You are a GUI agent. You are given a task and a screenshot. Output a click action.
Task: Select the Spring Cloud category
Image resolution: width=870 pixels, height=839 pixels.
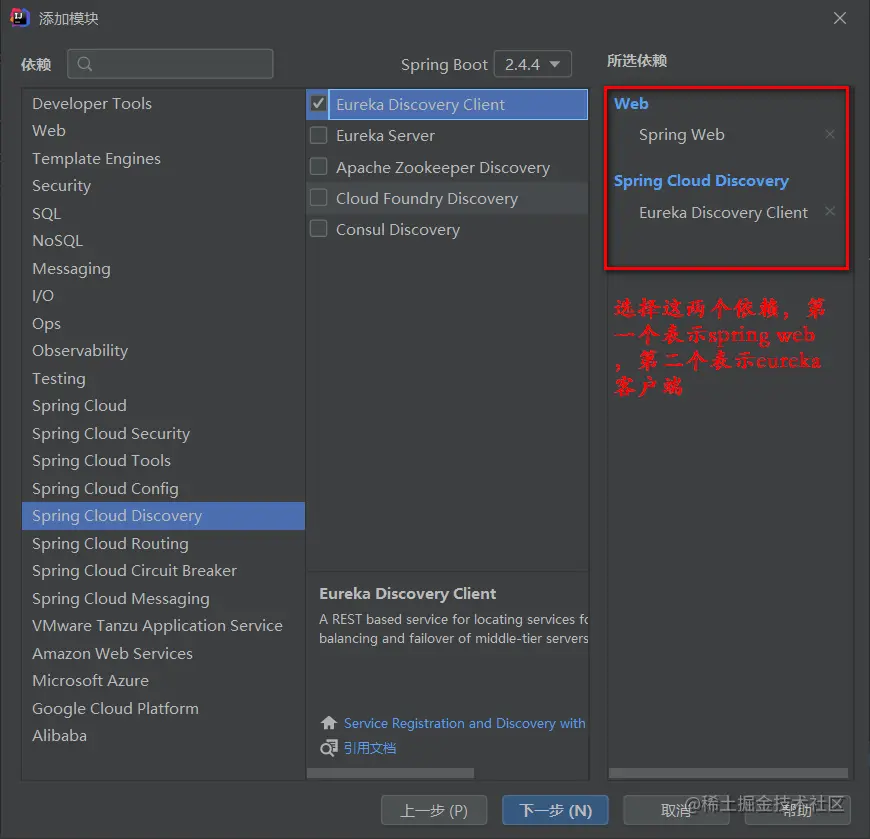(x=163, y=405)
